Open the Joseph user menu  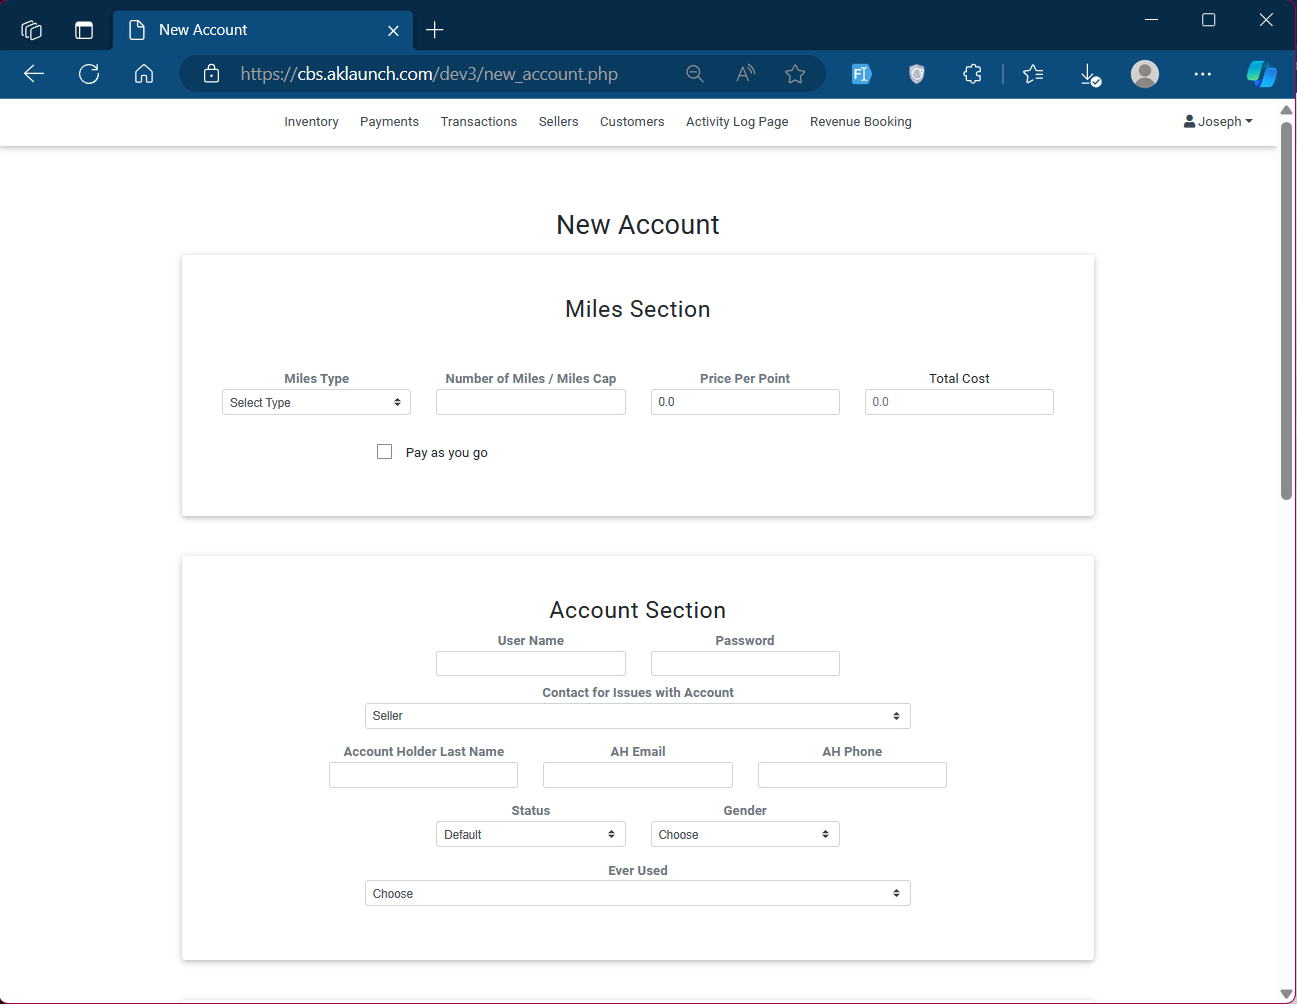[1218, 122]
